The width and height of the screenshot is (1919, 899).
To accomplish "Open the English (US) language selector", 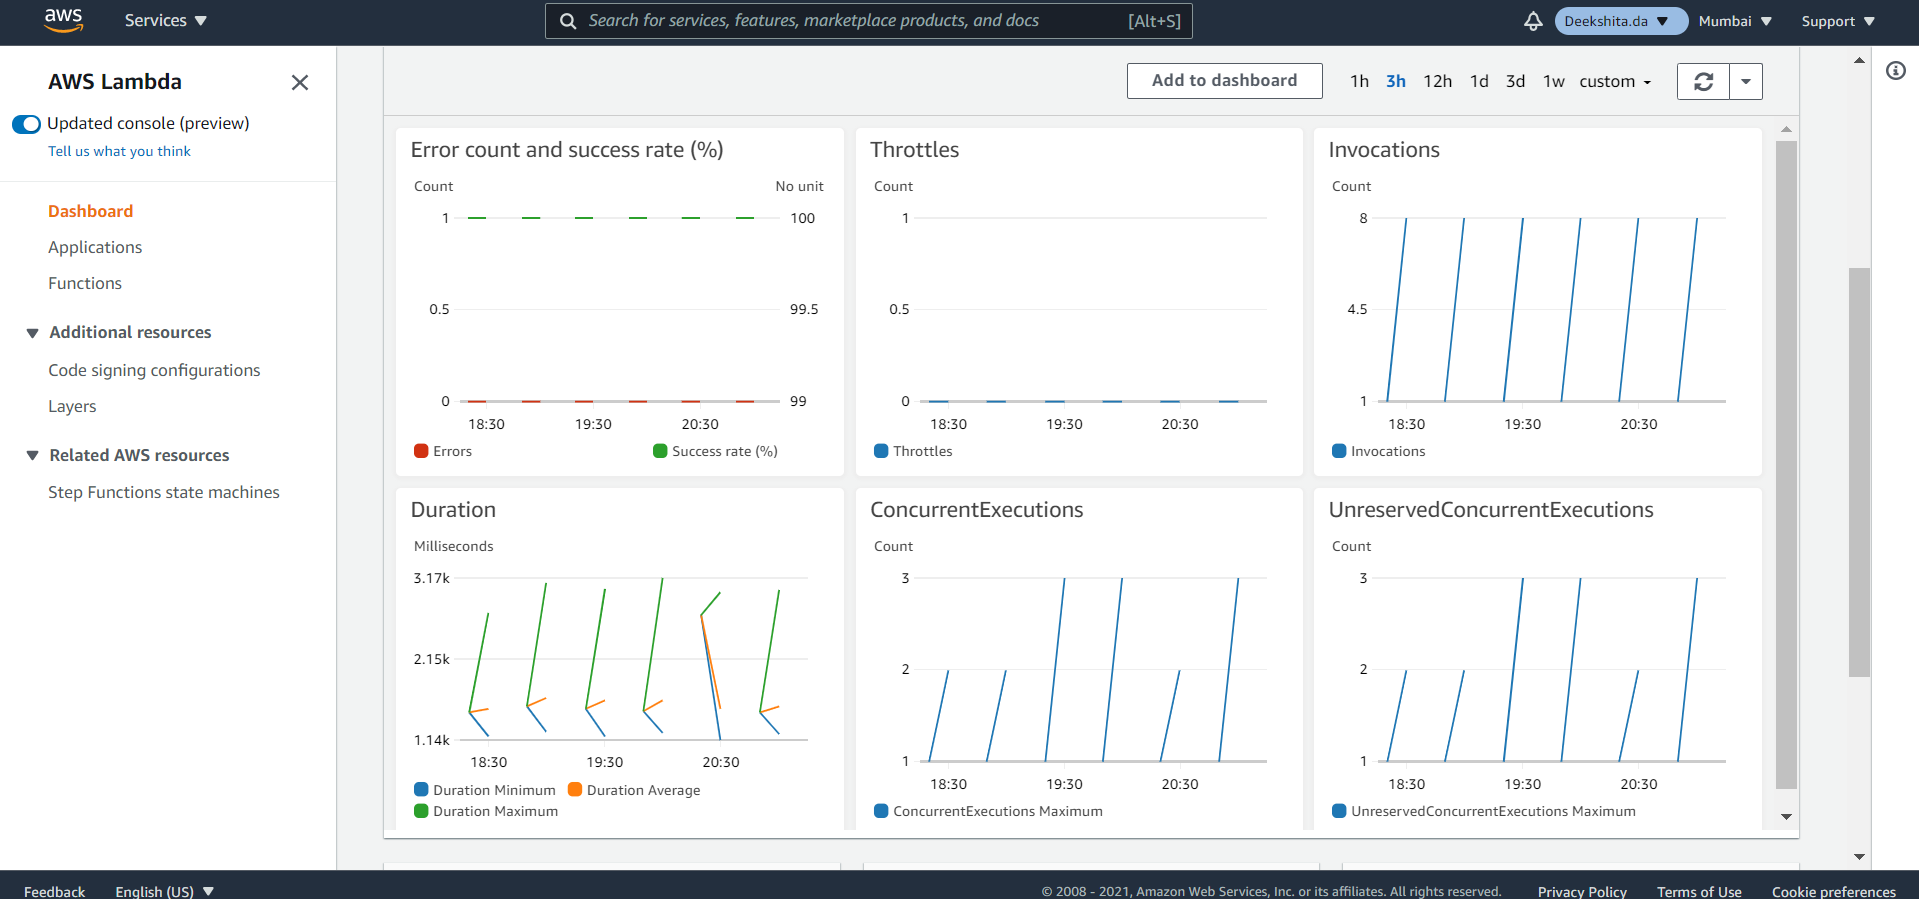I will 164,891.
